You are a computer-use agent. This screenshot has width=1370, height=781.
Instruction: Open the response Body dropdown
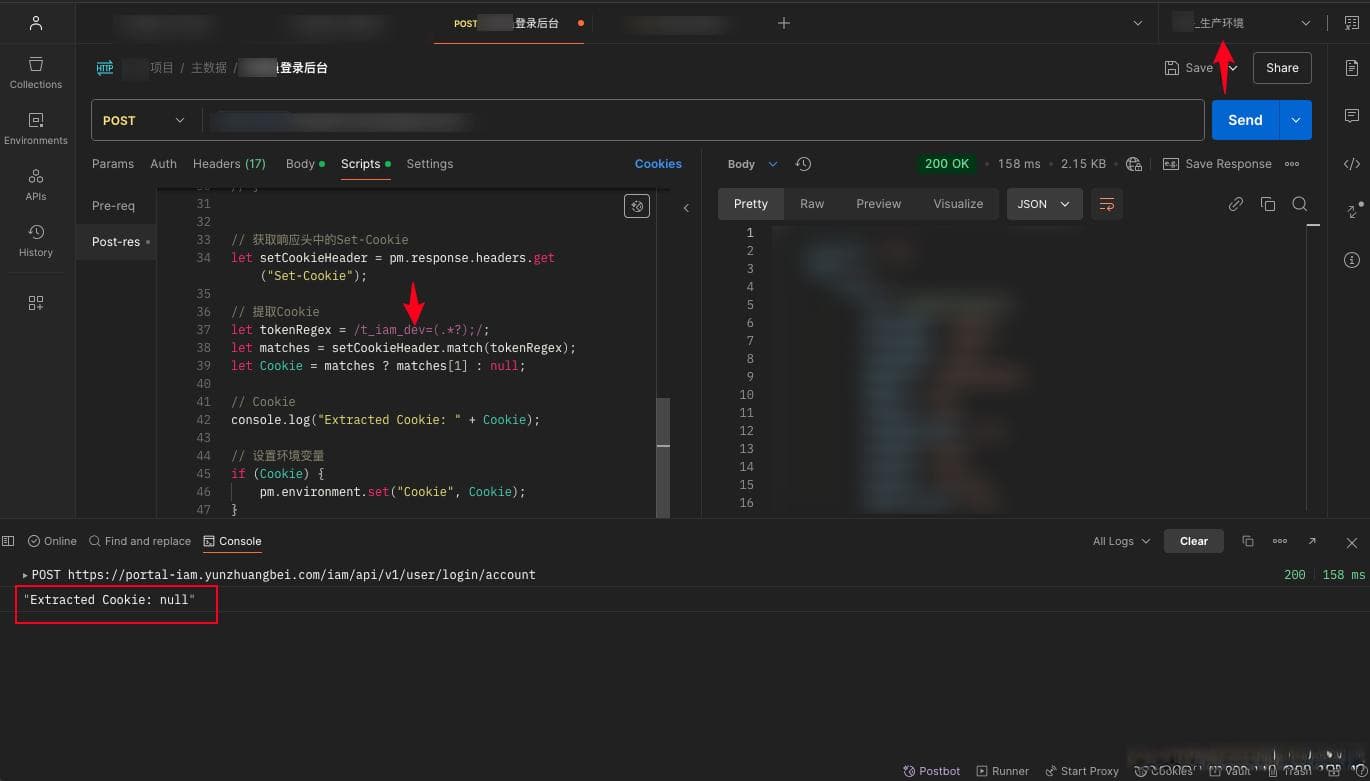pyautogui.click(x=752, y=164)
